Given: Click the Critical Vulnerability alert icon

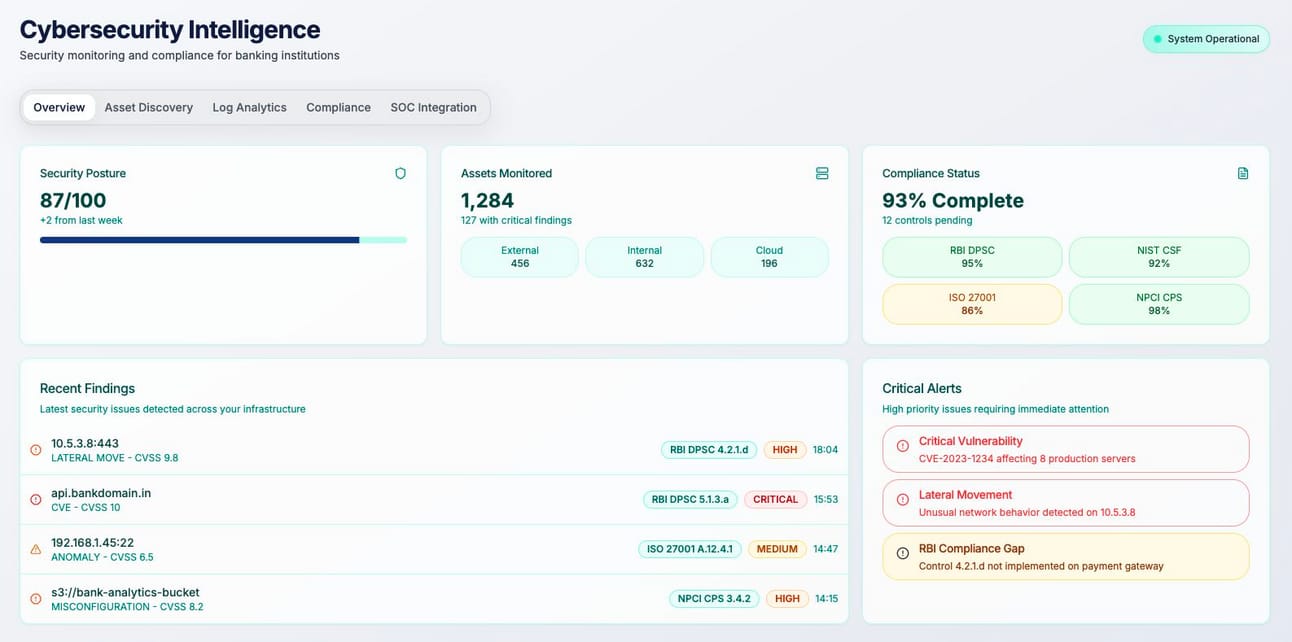Looking at the screenshot, I should pyautogui.click(x=902, y=446).
